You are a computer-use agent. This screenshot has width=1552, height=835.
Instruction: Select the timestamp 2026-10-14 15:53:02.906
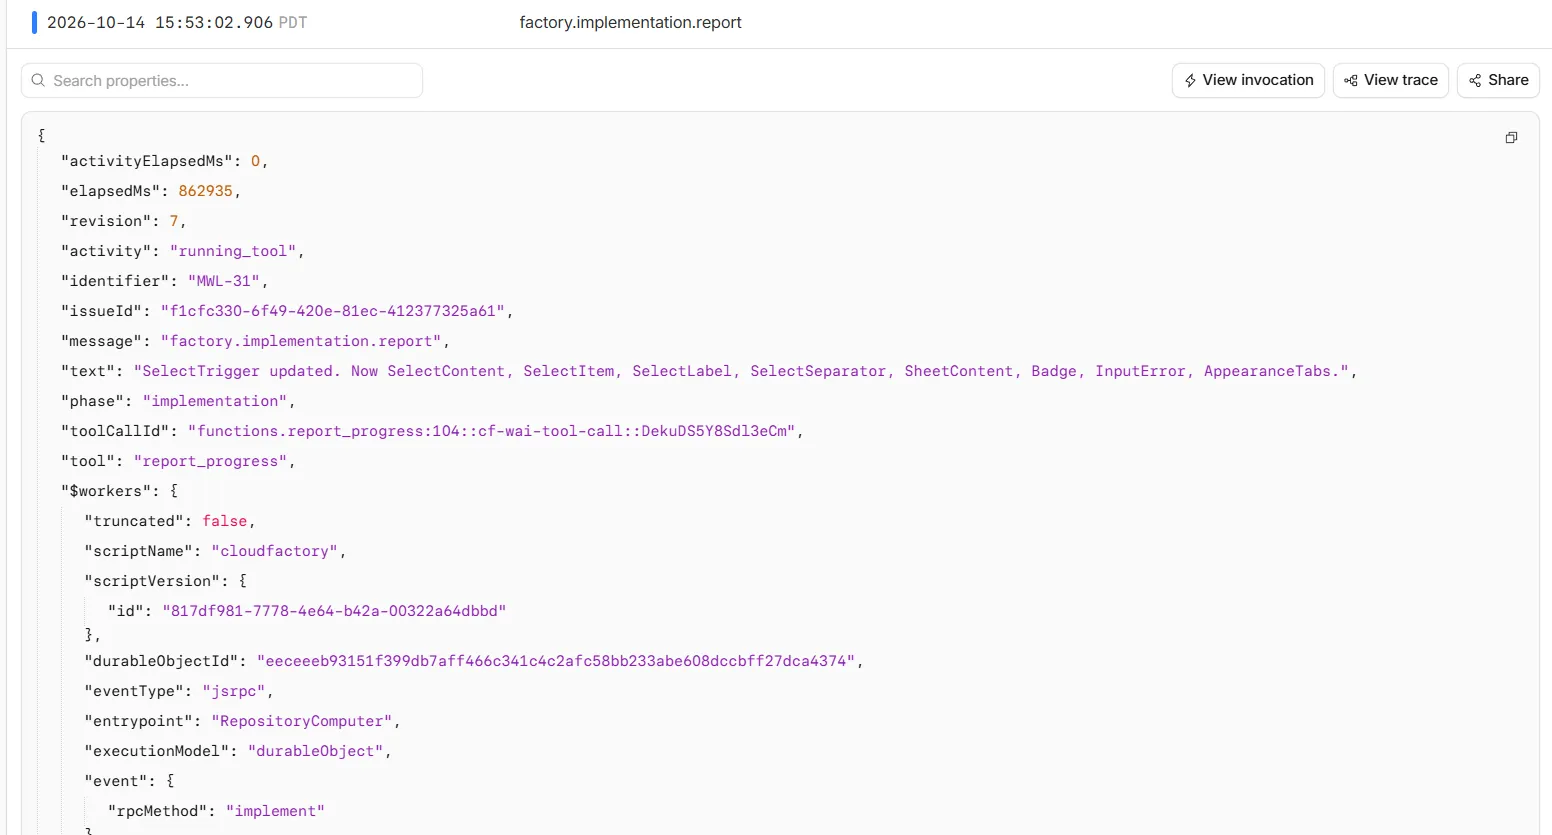coord(160,22)
